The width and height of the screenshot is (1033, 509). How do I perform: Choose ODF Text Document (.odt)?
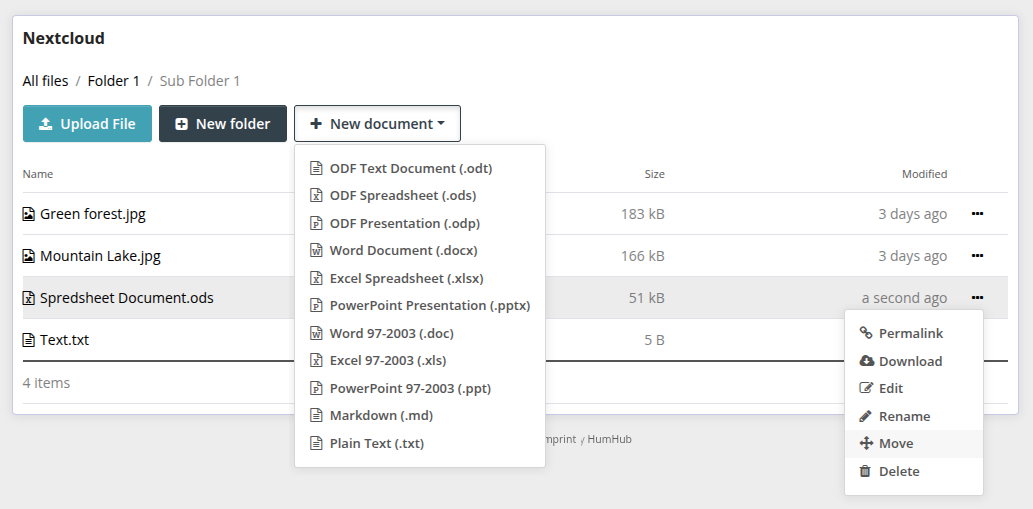point(410,168)
